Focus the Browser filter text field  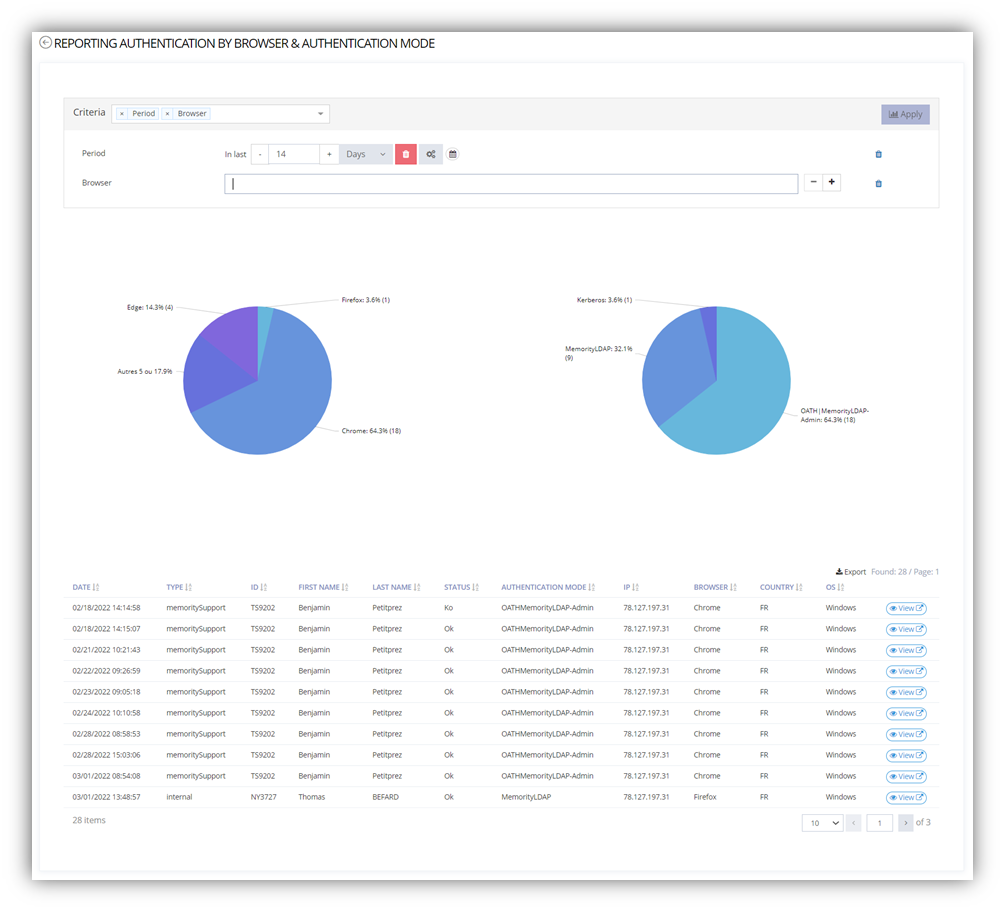pyautogui.click(x=511, y=184)
